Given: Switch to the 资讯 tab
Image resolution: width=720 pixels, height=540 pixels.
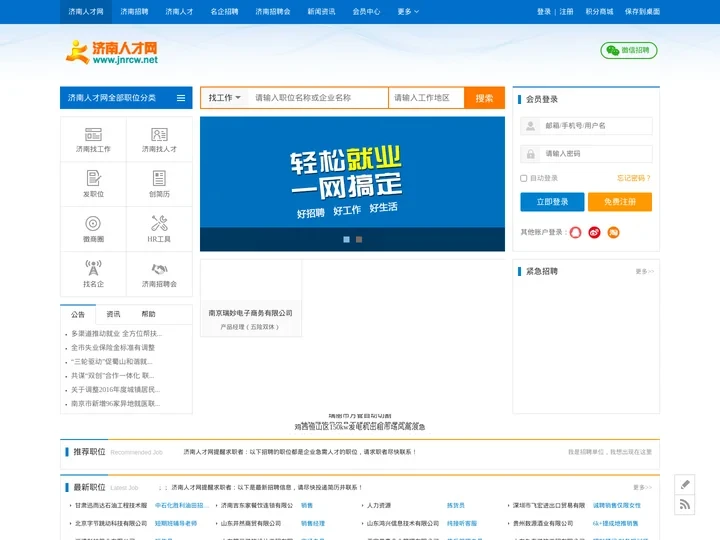Looking at the screenshot, I should pos(113,314).
